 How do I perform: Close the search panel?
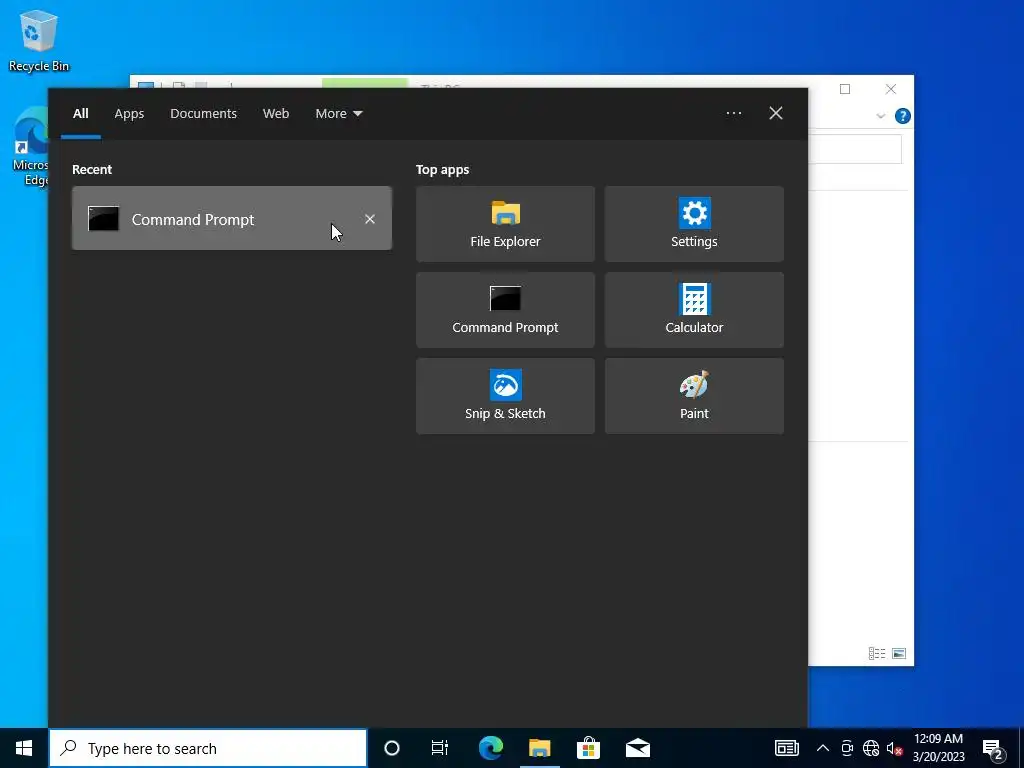[x=775, y=113]
